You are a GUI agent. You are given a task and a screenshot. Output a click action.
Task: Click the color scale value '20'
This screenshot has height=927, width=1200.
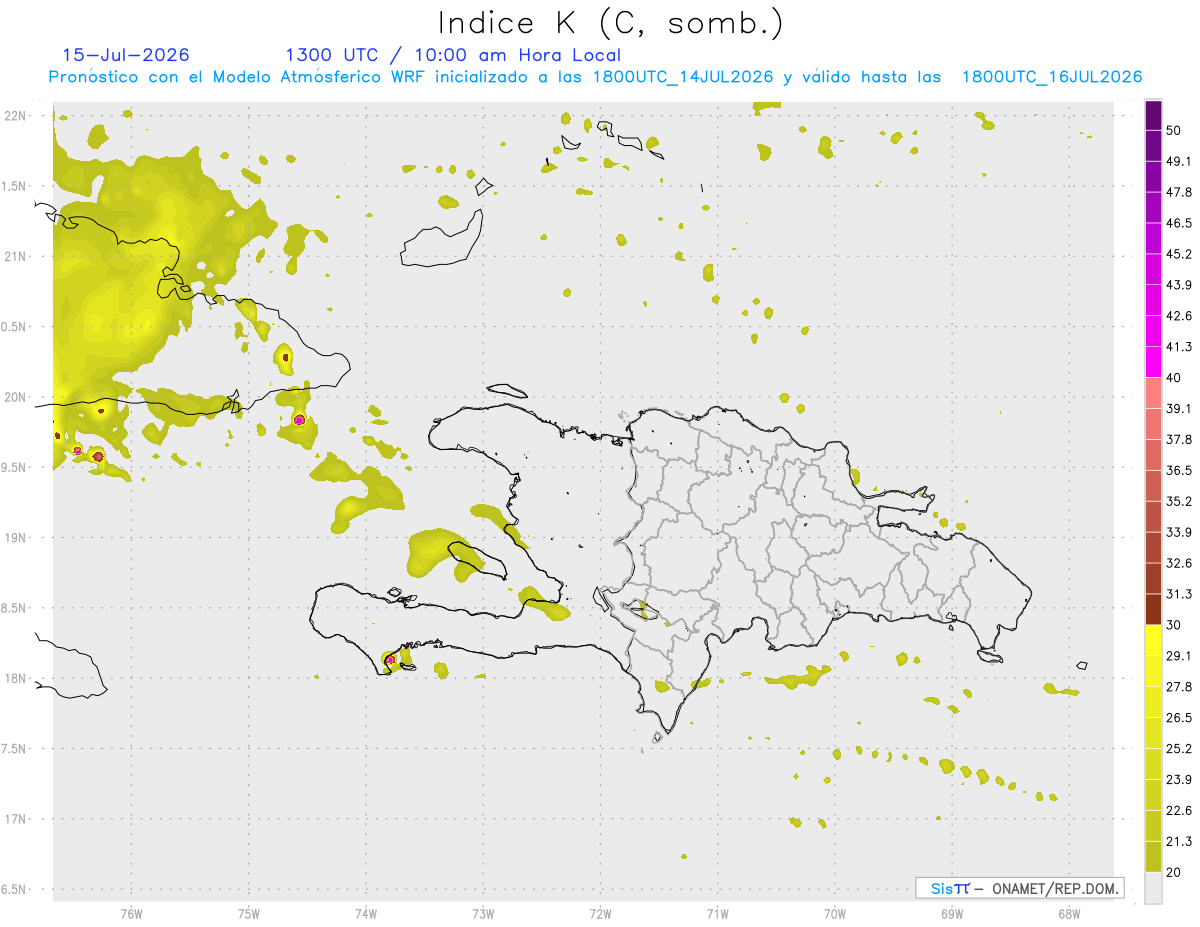pyautogui.click(x=1175, y=872)
